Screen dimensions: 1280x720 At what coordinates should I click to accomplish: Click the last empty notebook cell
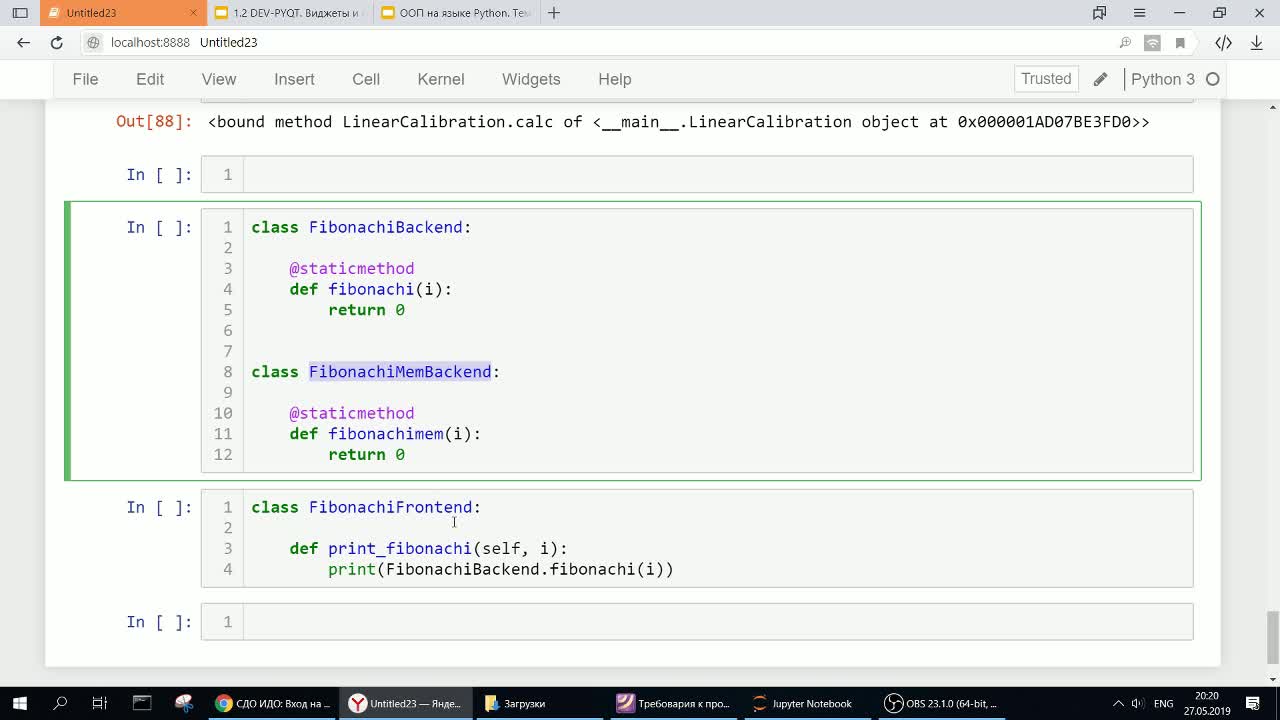coord(718,622)
